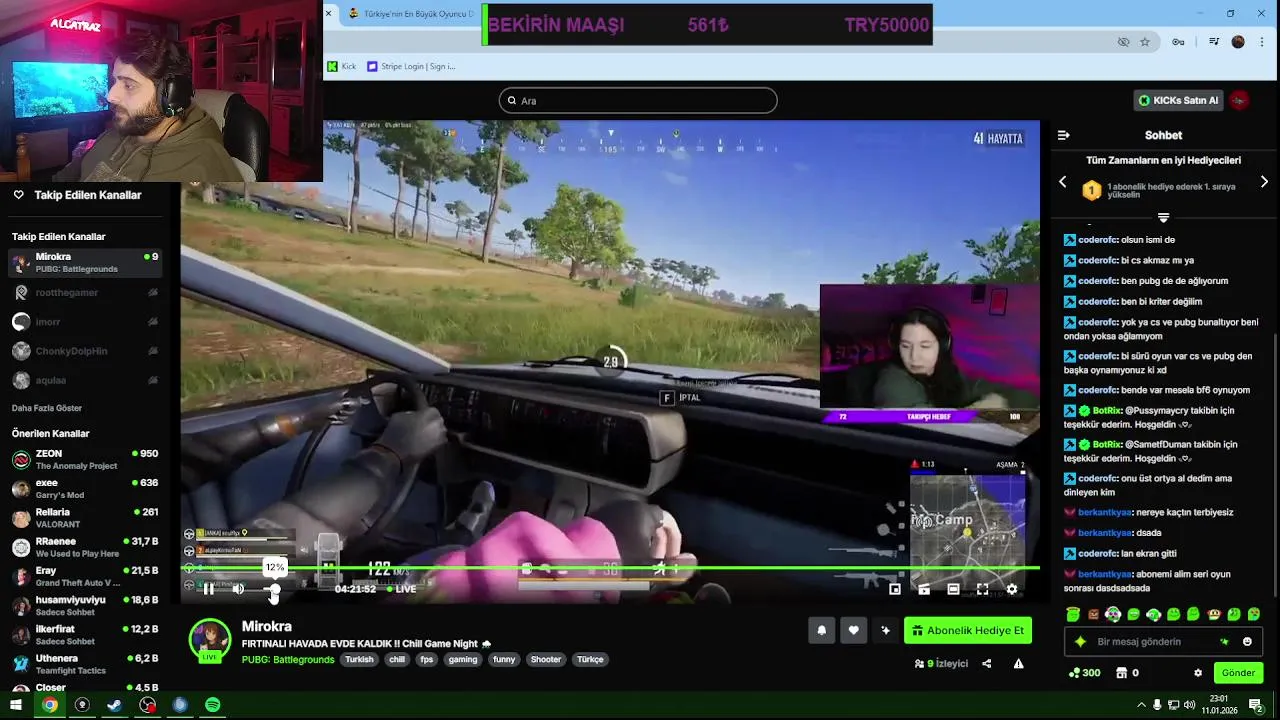
Task: Pause the live stream video
Action: coord(208,589)
